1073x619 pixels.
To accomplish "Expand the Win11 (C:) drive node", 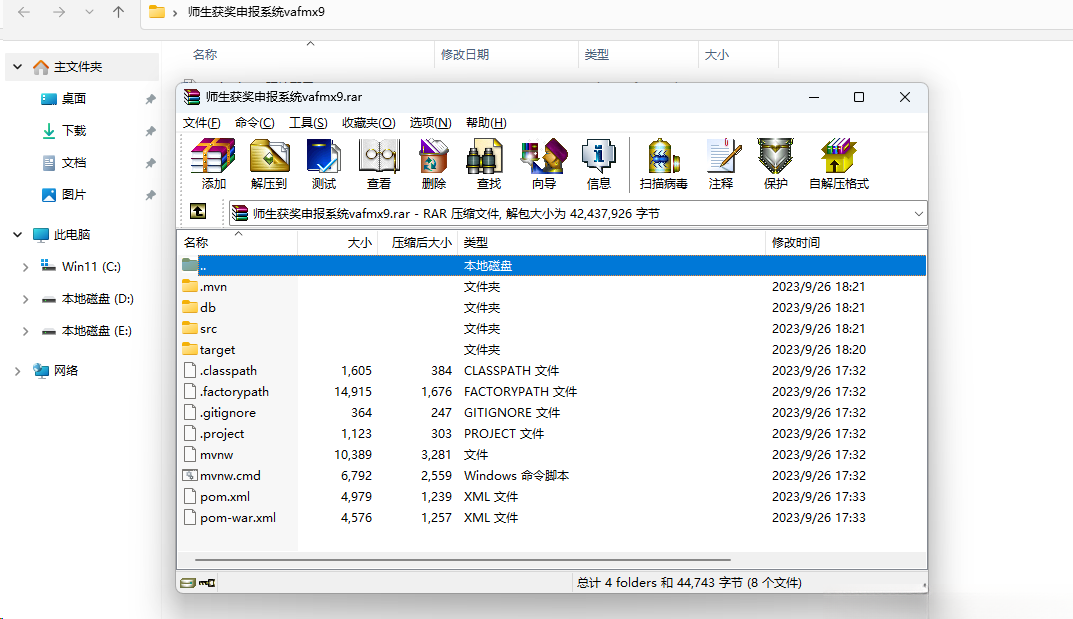I will [25, 267].
